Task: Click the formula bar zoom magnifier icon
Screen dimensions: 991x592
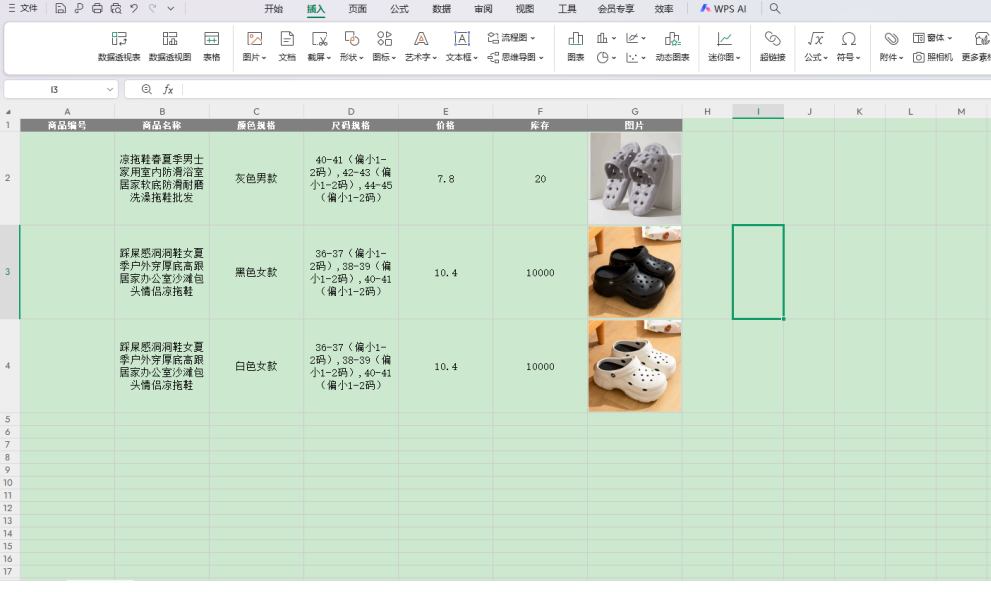Action: pyautogui.click(x=147, y=90)
